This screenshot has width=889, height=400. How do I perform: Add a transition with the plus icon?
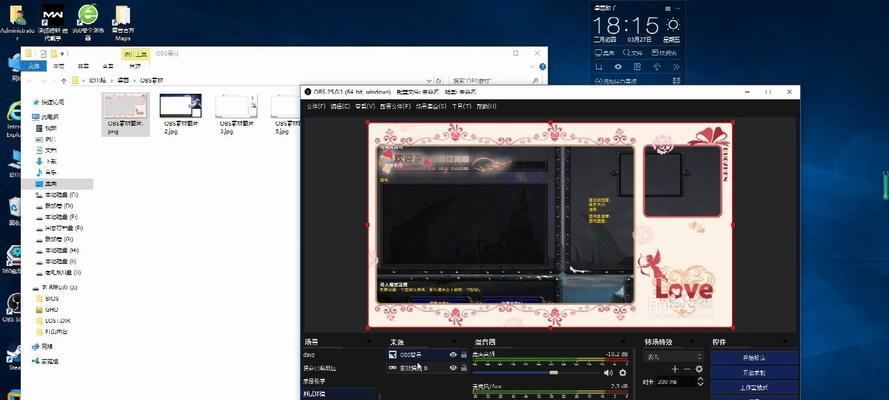click(675, 369)
